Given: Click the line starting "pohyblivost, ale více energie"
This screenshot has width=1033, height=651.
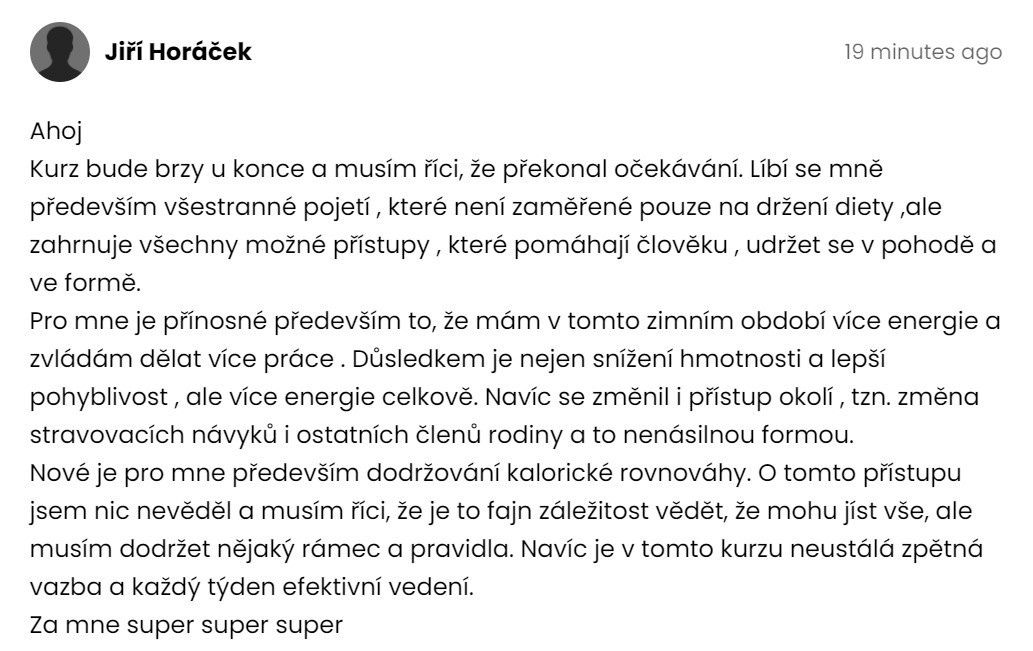Looking at the screenshot, I should point(504,397).
